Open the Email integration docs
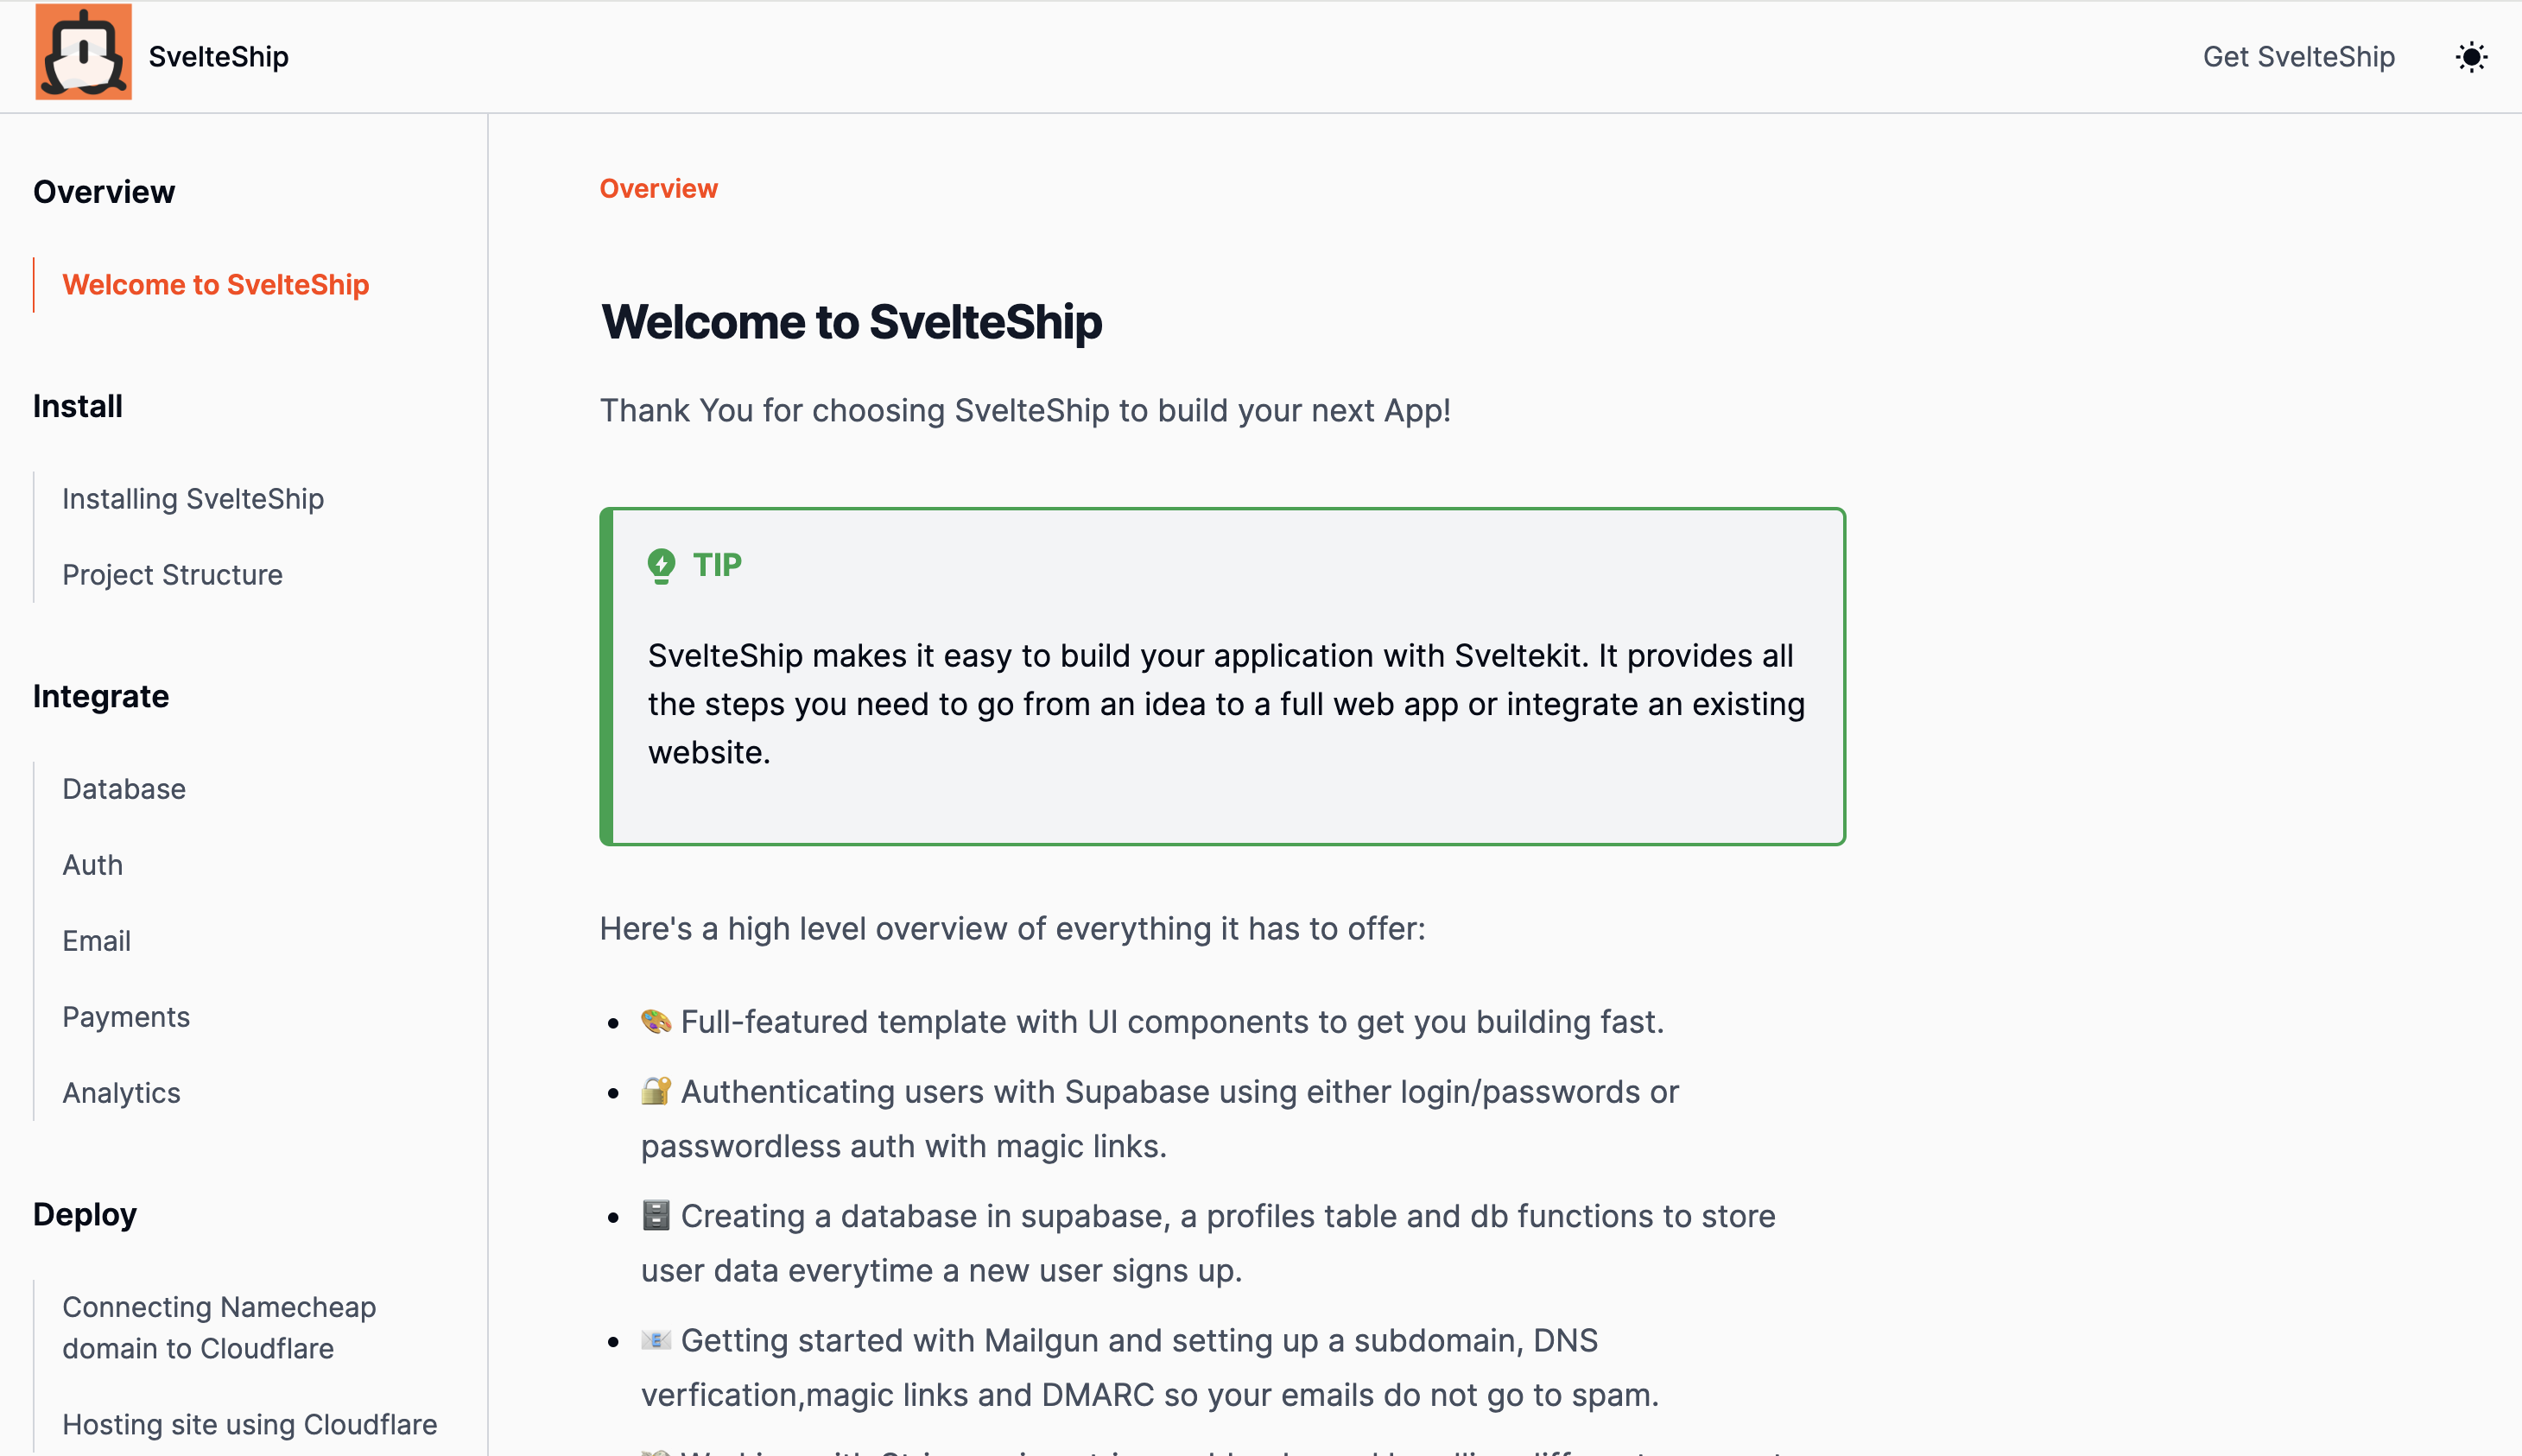This screenshot has height=1456, width=2522. pos(96,940)
